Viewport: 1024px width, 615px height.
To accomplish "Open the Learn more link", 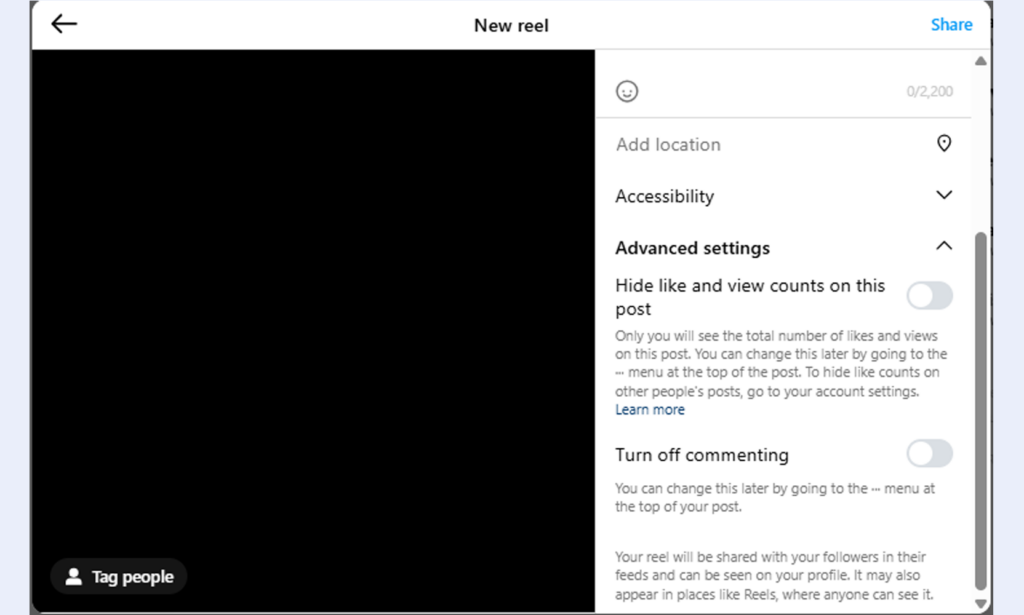I will click(x=650, y=410).
